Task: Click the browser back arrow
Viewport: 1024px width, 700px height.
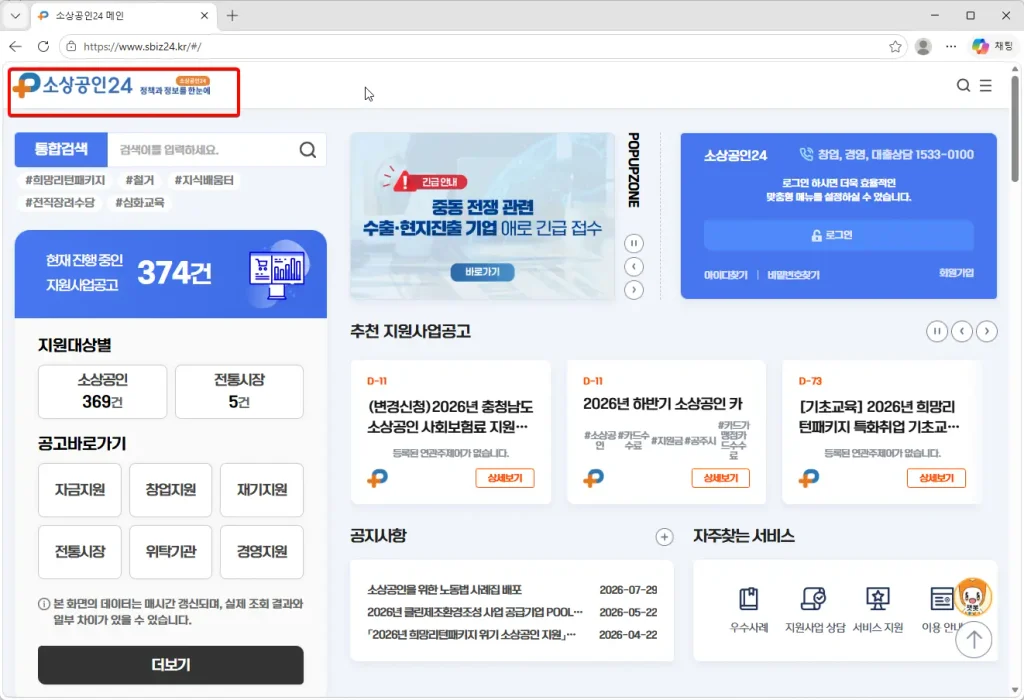Action: pyautogui.click(x=16, y=46)
